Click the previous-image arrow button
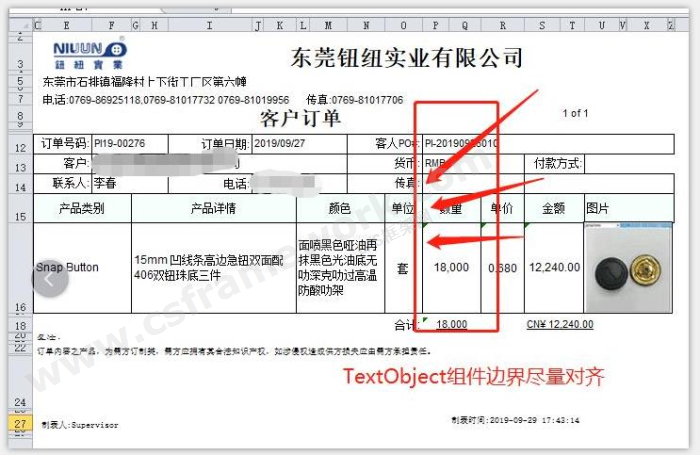The height and width of the screenshot is (455, 700). click(x=45, y=279)
